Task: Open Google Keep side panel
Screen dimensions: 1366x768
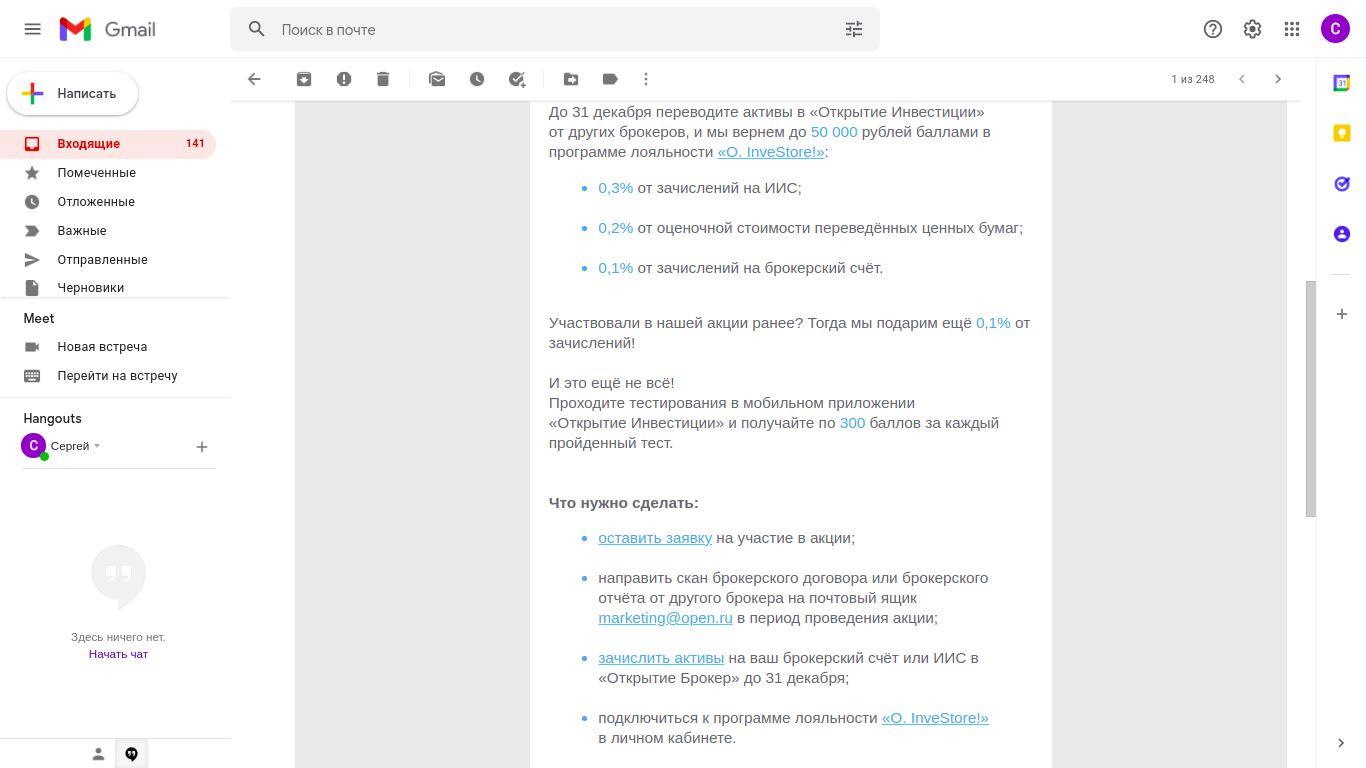Action: pyautogui.click(x=1342, y=133)
